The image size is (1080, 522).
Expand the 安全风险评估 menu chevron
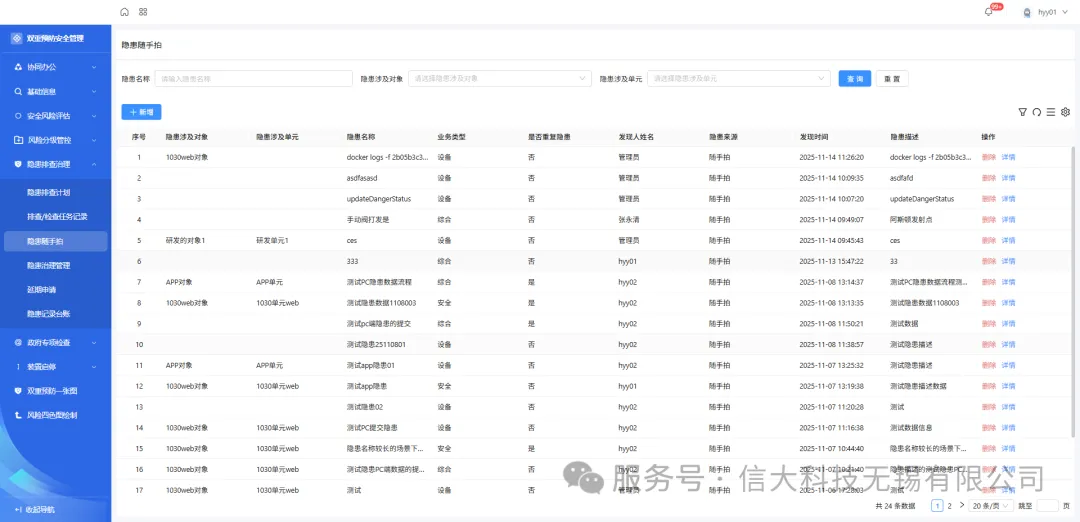(94, 116)
